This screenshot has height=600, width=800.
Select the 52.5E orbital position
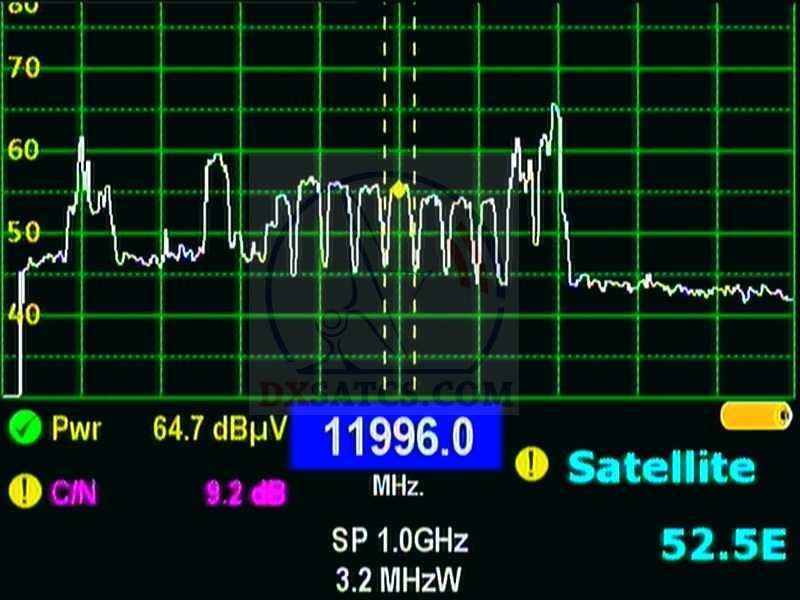[x=723, y=543]
